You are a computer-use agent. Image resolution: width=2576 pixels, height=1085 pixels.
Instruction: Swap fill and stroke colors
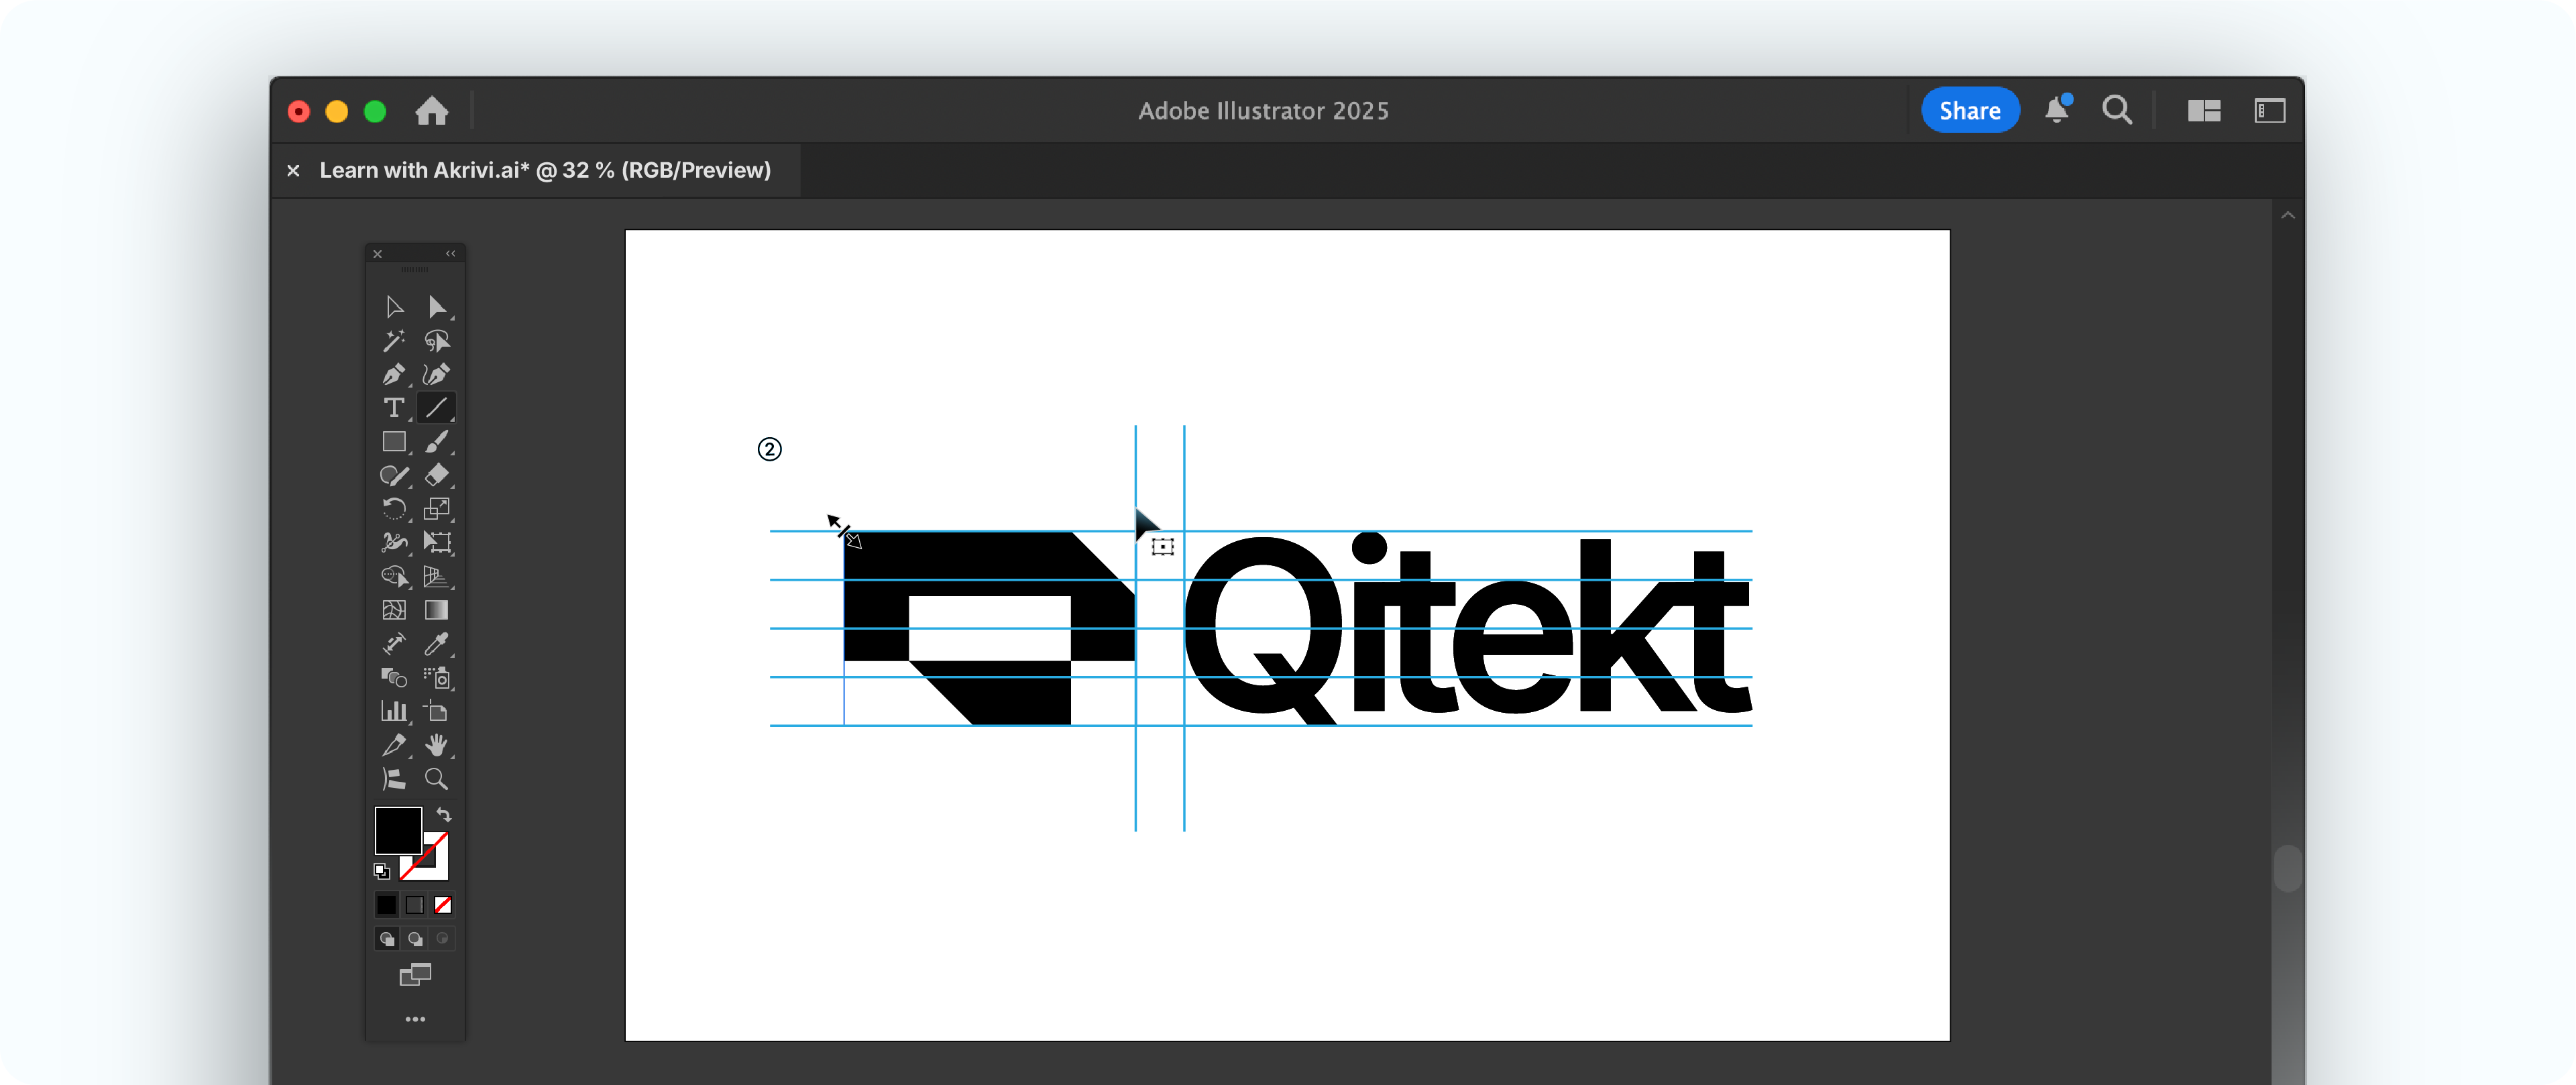point(443,815)
